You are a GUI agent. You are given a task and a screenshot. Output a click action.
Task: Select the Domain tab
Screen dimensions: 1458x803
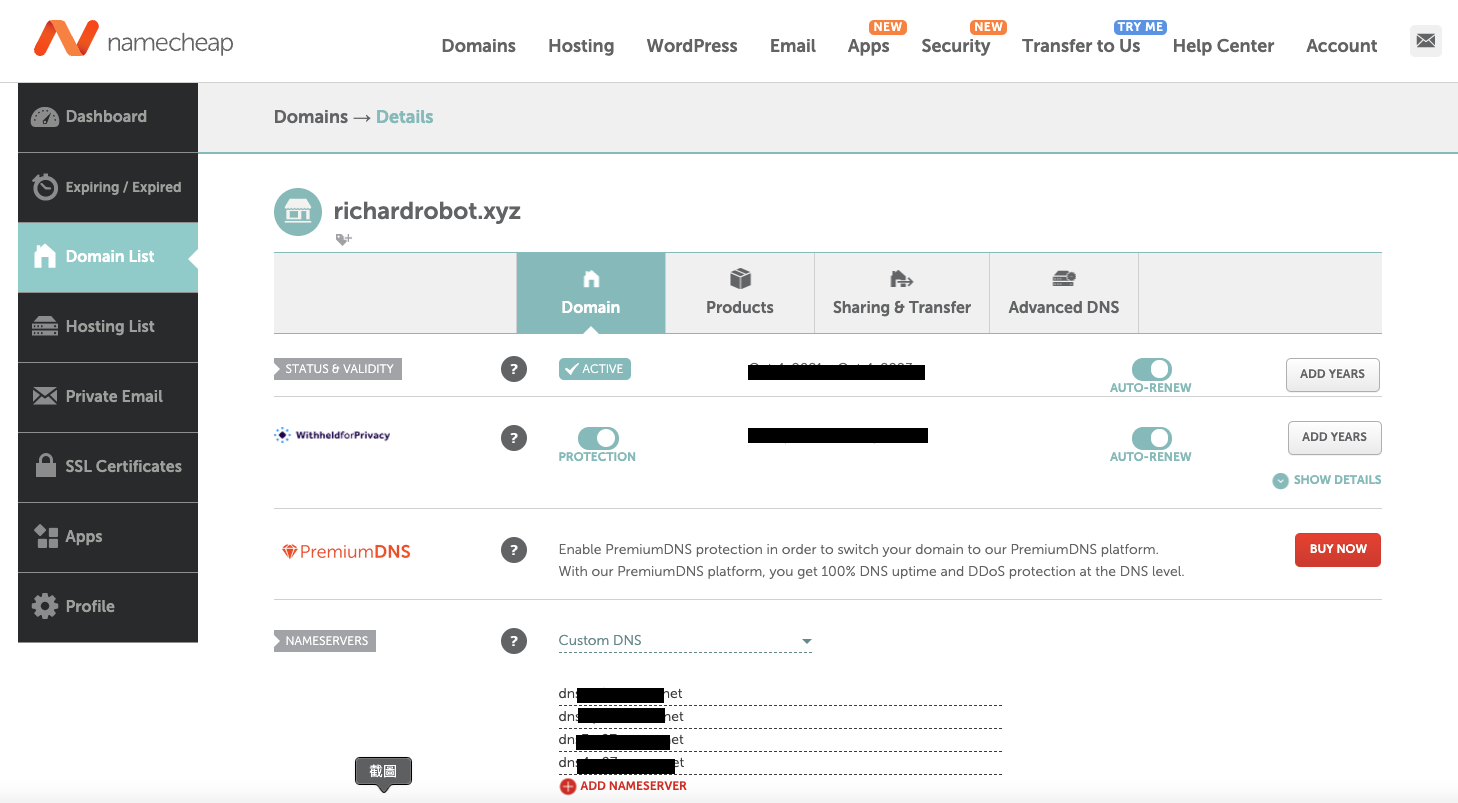click(591, 293)
